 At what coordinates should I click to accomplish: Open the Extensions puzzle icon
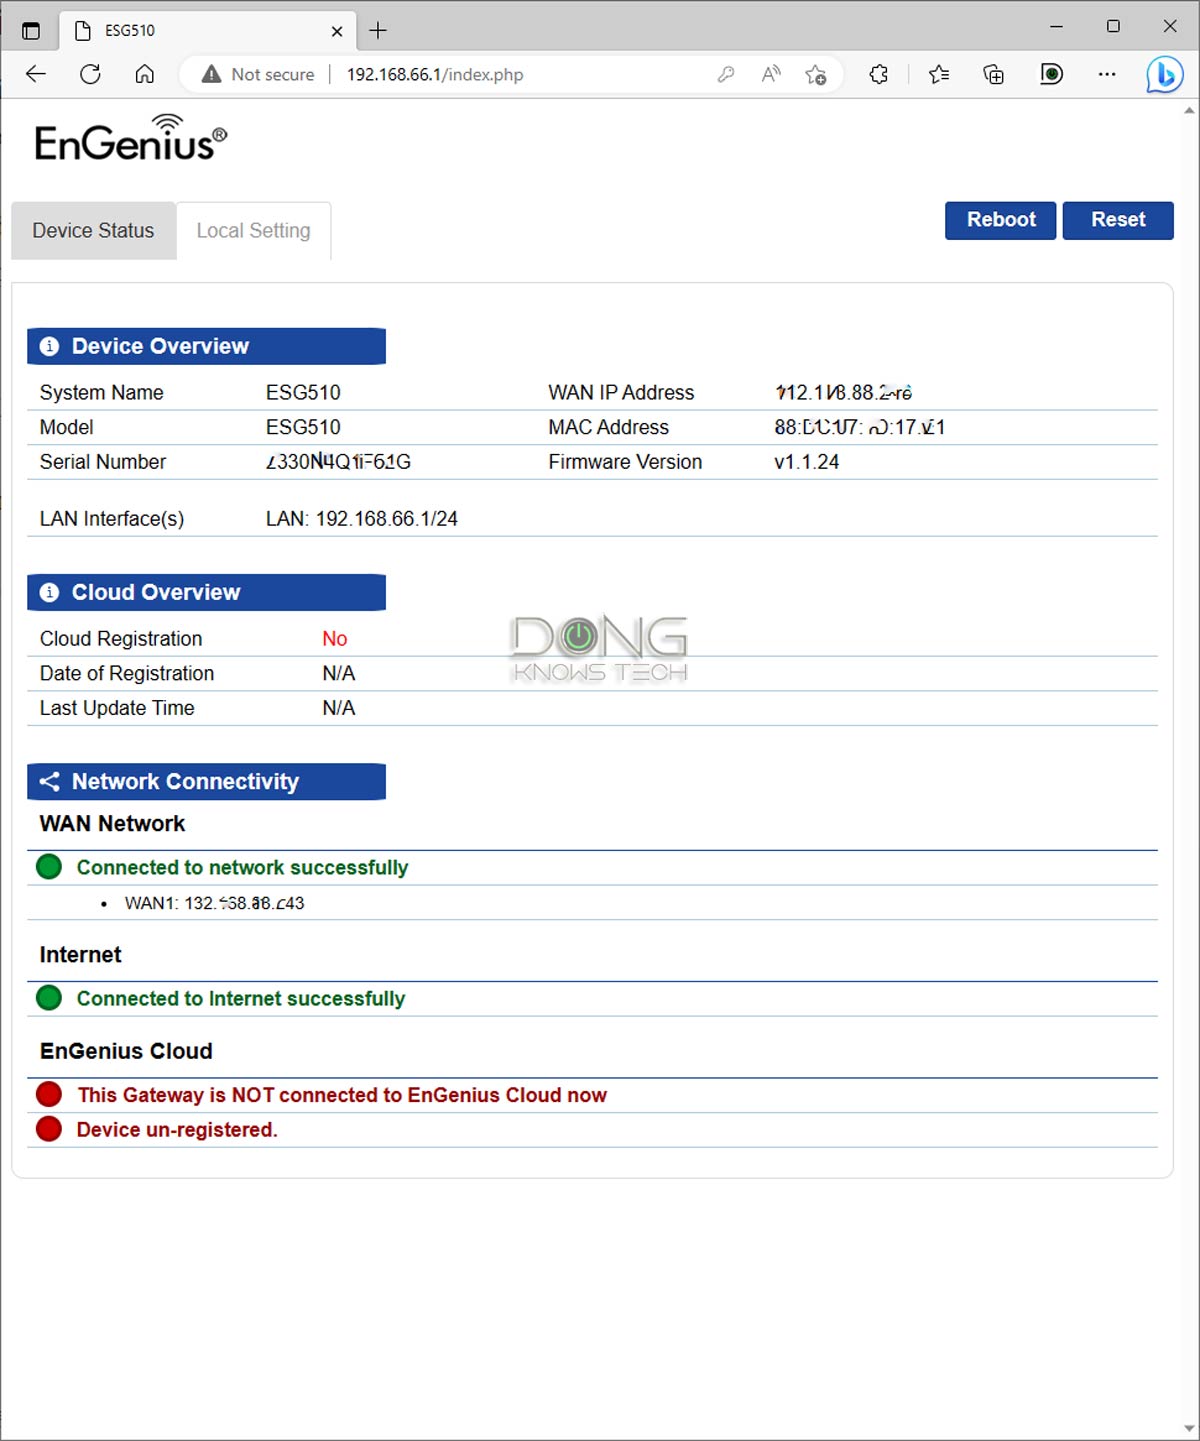coord(879,74)
